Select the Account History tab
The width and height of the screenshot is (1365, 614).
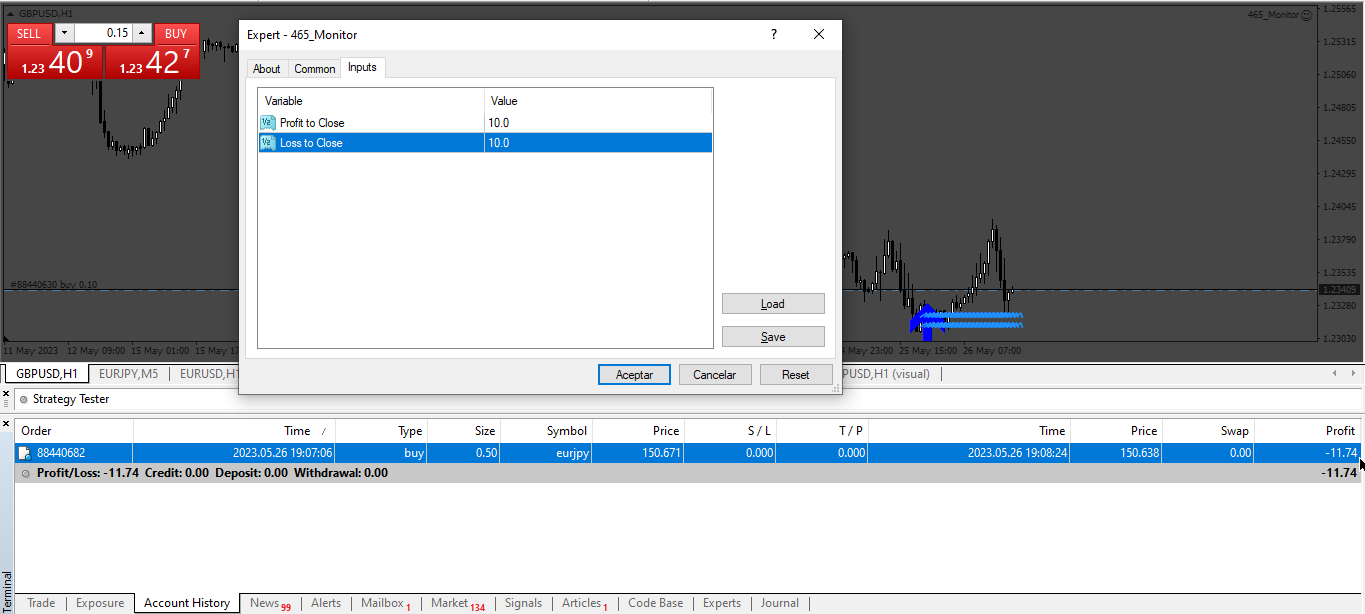pos(187,603)
